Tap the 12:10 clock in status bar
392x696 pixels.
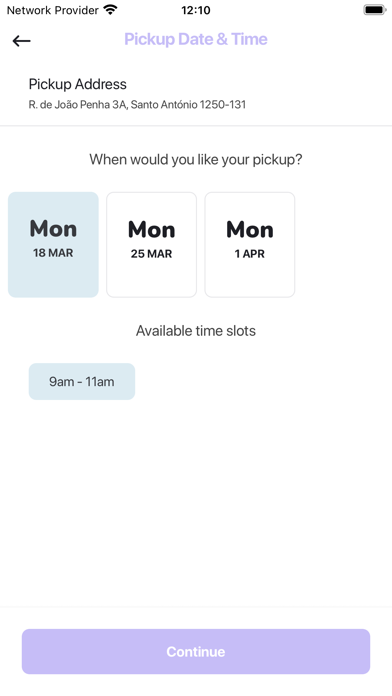[x=196, y=10]
